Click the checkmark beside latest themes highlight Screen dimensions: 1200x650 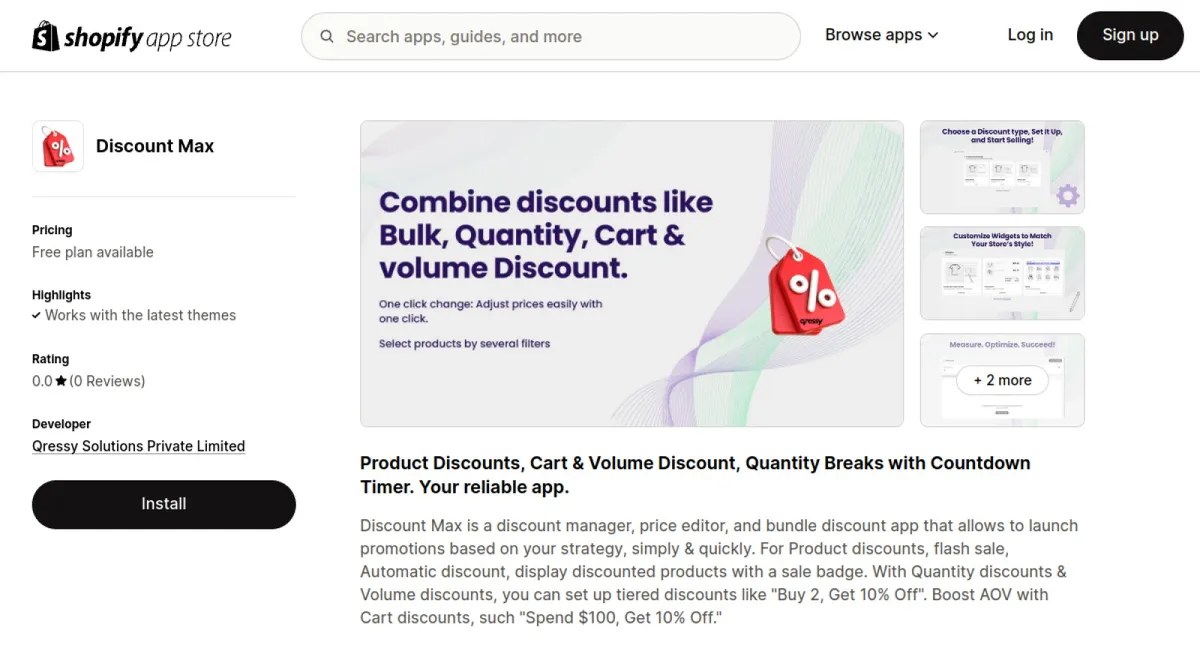click(38, 315)
